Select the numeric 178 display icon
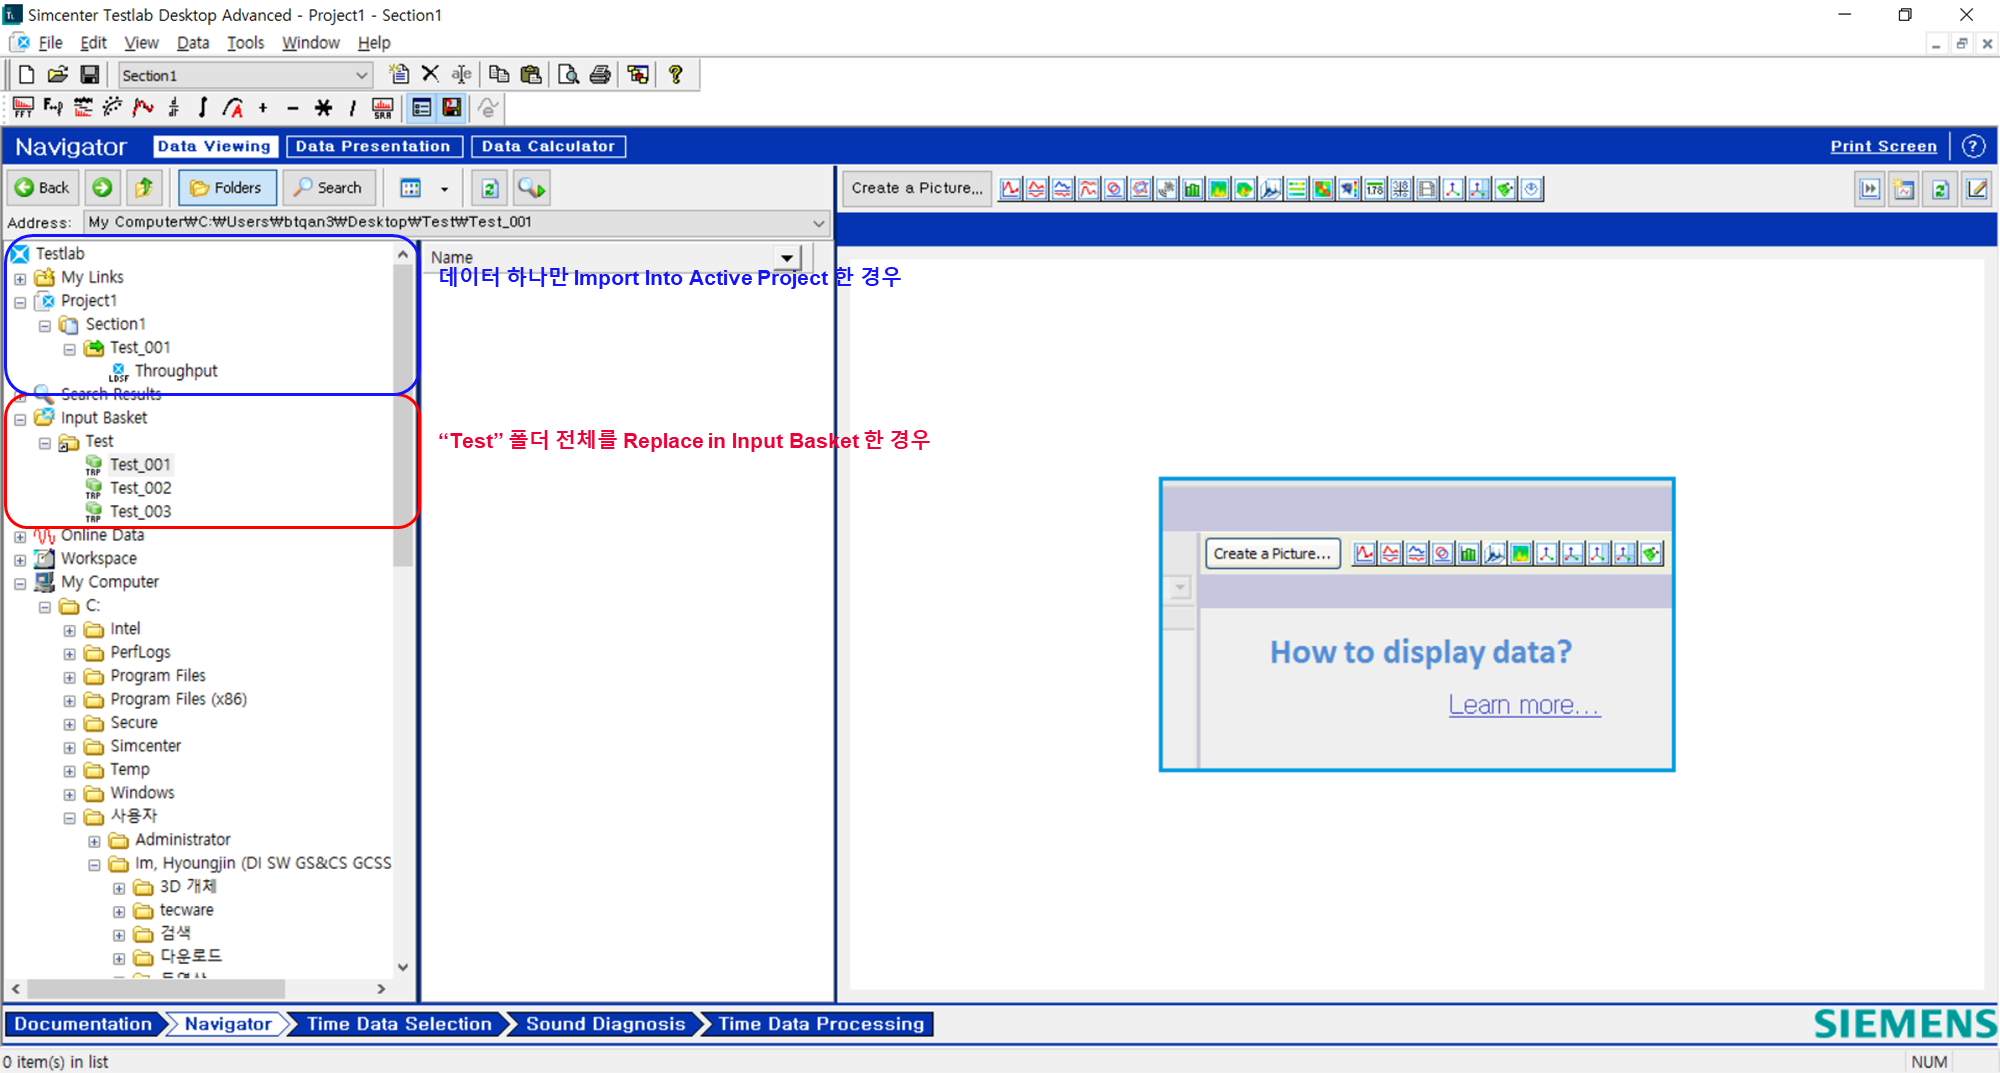 [1375, 189]
